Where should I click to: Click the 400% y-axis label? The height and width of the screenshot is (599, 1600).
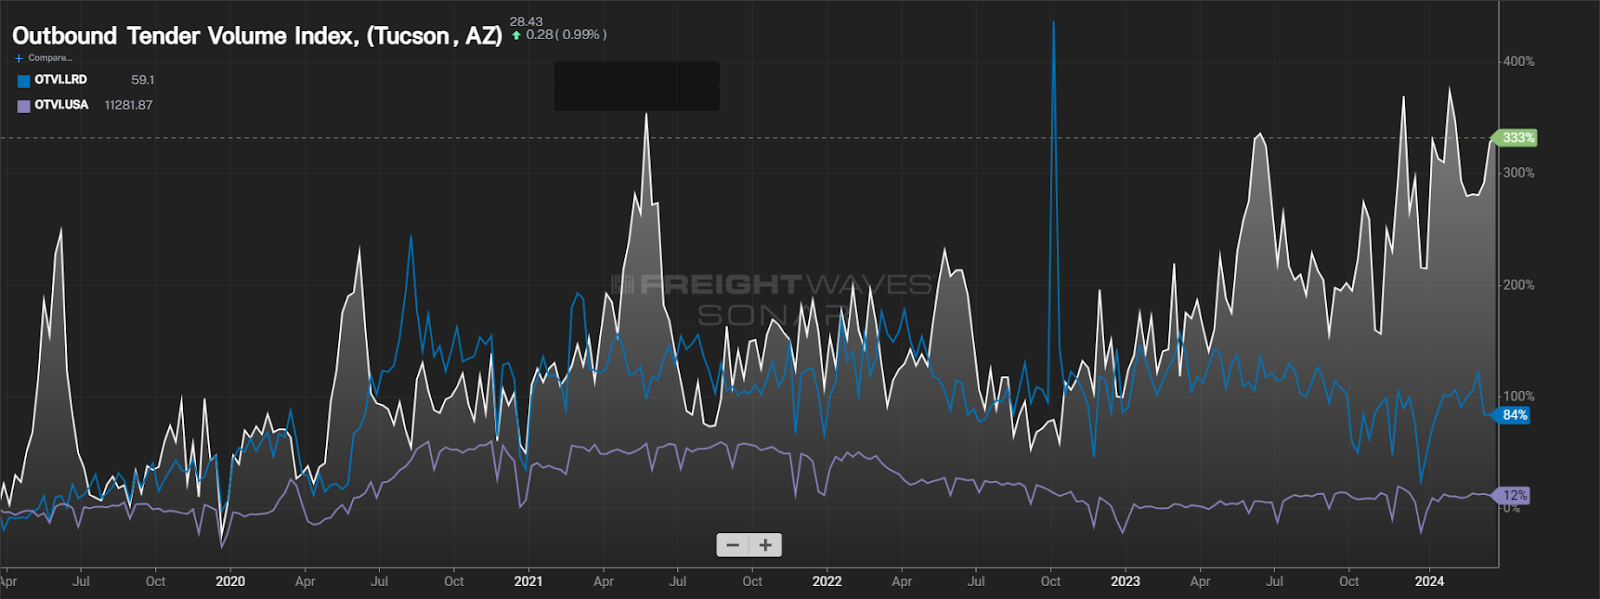click(1518, 61)
